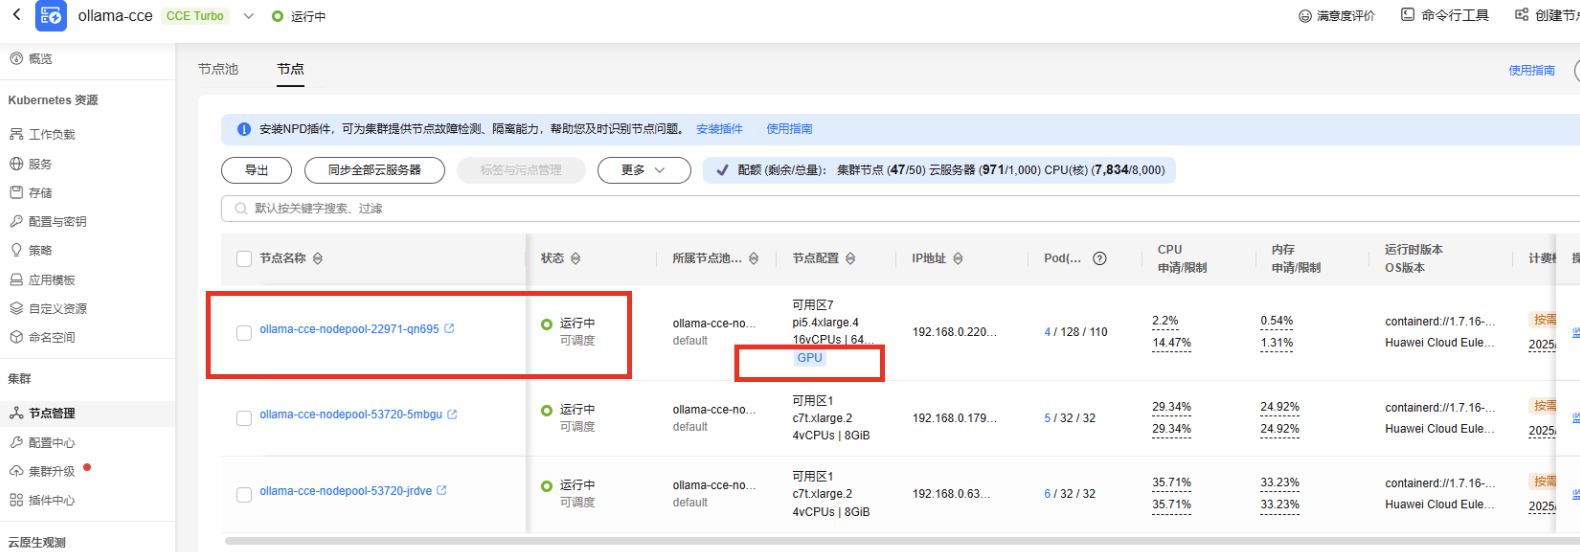Screen dimensions: 1580x552
Task: Click the memory request value 0.54%
Action: click(1277, 321)
